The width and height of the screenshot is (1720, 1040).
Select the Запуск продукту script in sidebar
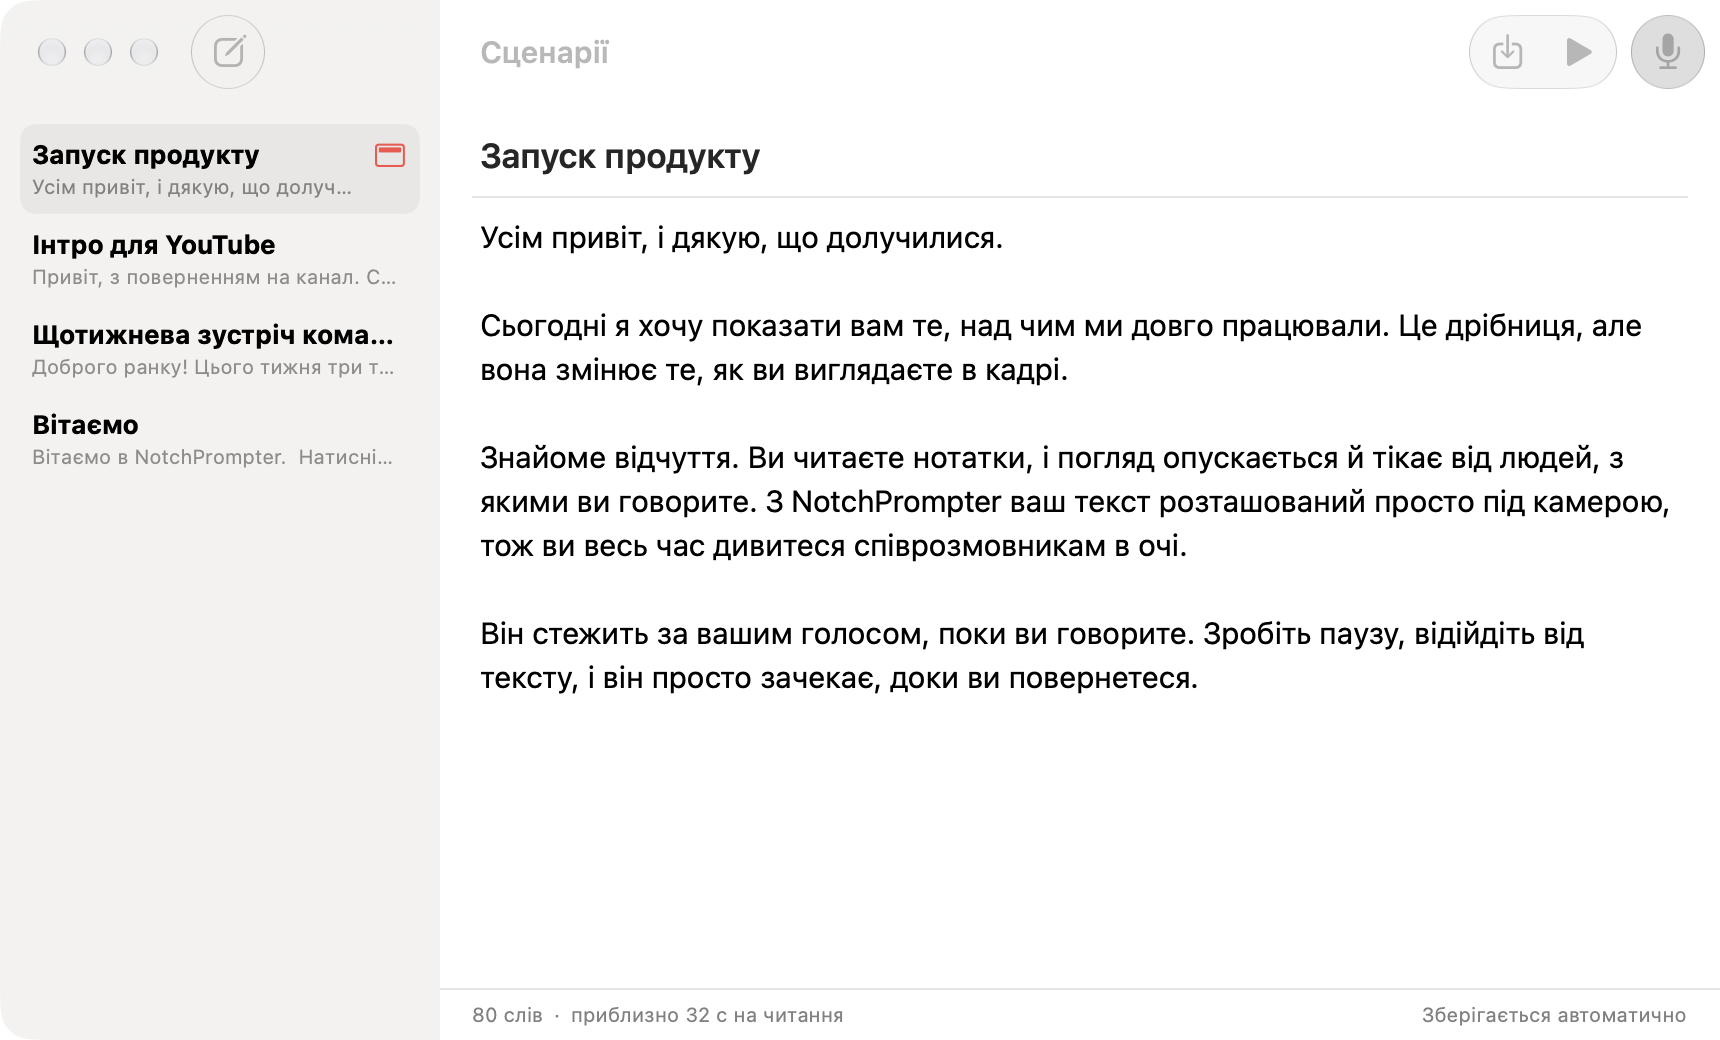coord(220,169)
